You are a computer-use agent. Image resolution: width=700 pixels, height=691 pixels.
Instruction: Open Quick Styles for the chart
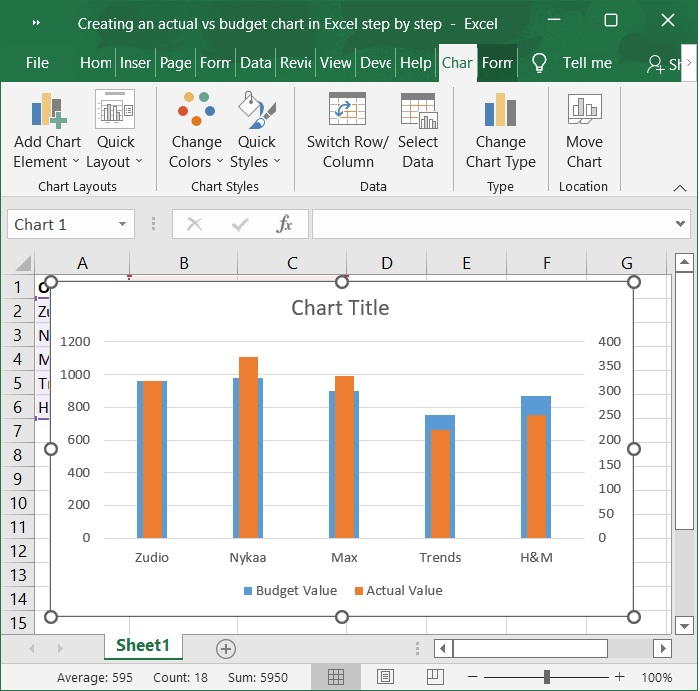257,112
